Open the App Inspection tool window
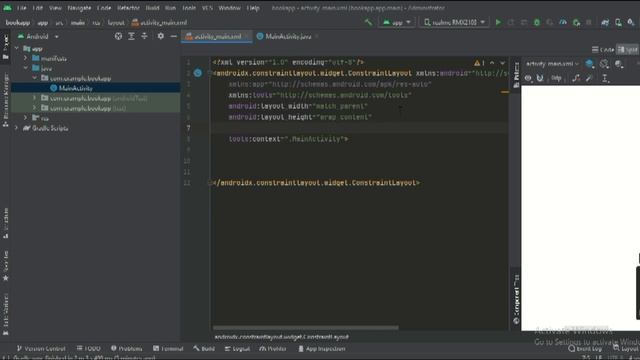Screen dimensions: 640x360 322,349
